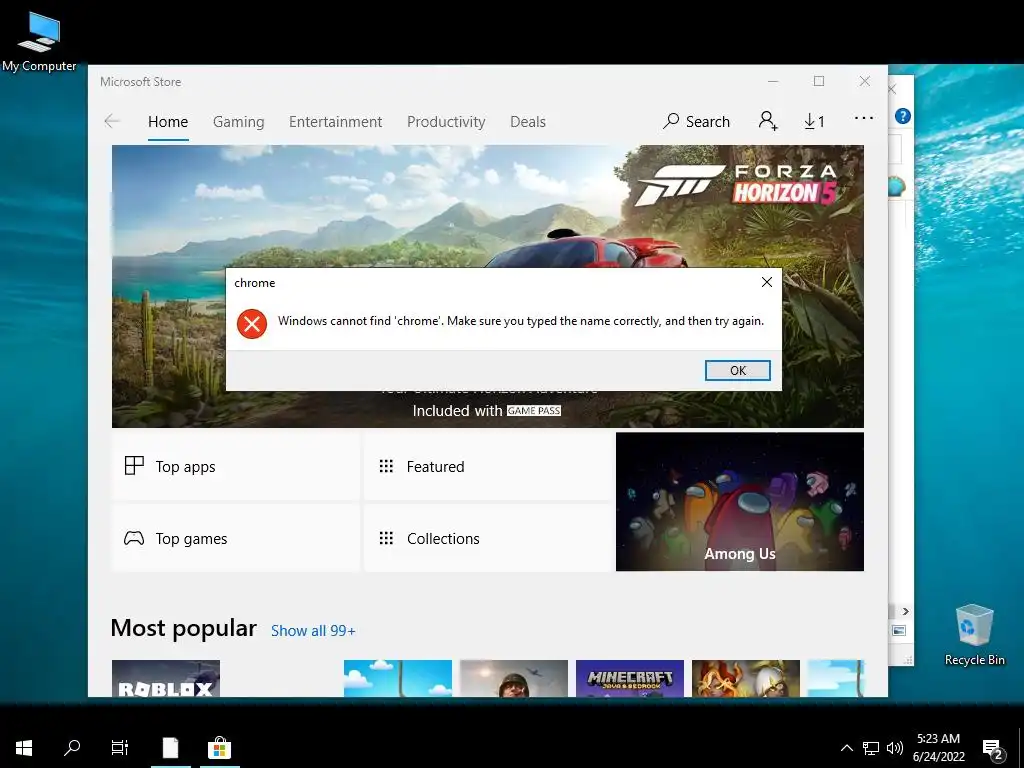
Task: Open Task View on the taskbar
Action: tap(120, 748)
